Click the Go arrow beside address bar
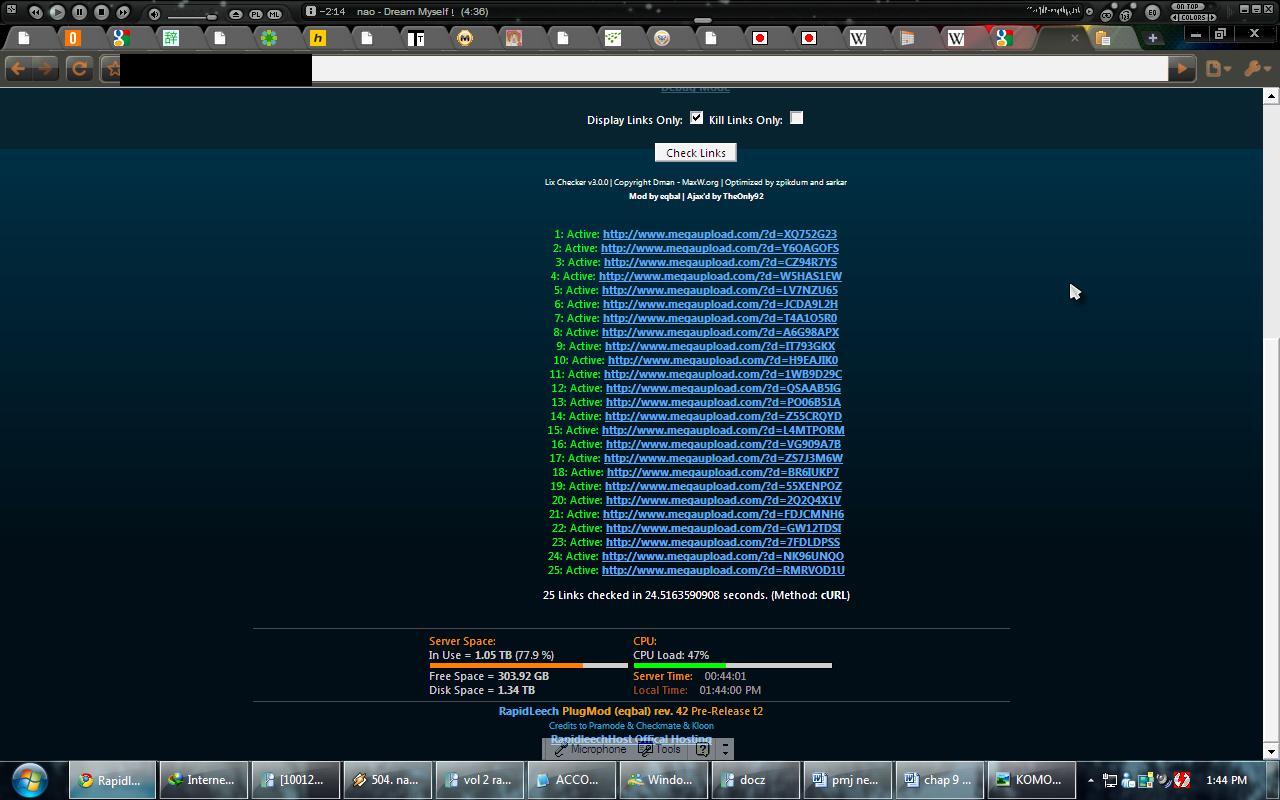 click(1182, 69)
